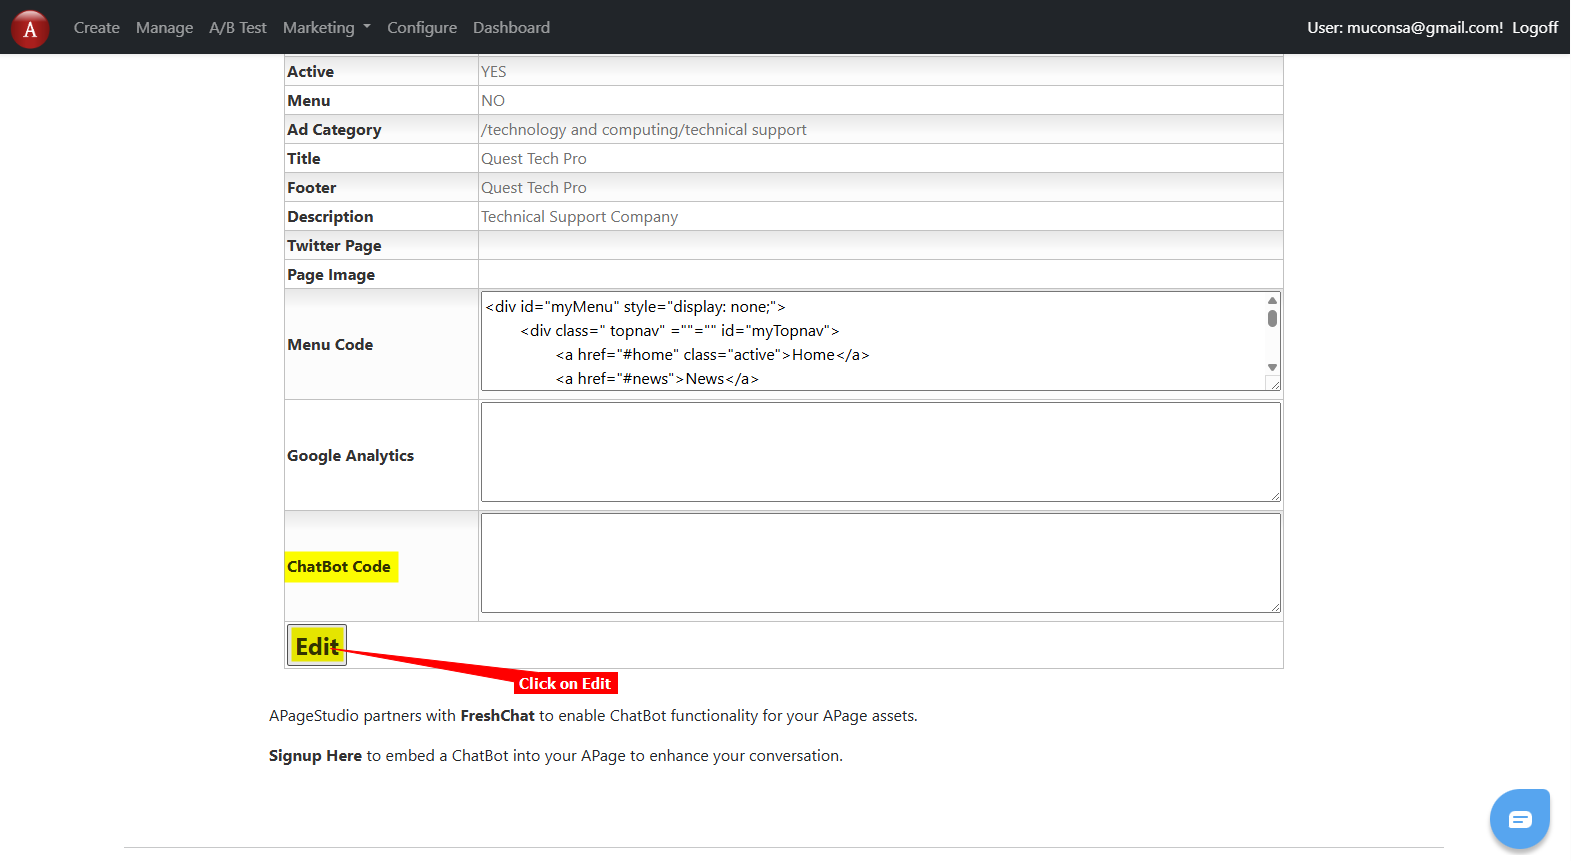Viewport: 1571px width, 861px height.
Task: Grab the Google Analytics textarea resize handle
Action: (x=1275, y=496)
